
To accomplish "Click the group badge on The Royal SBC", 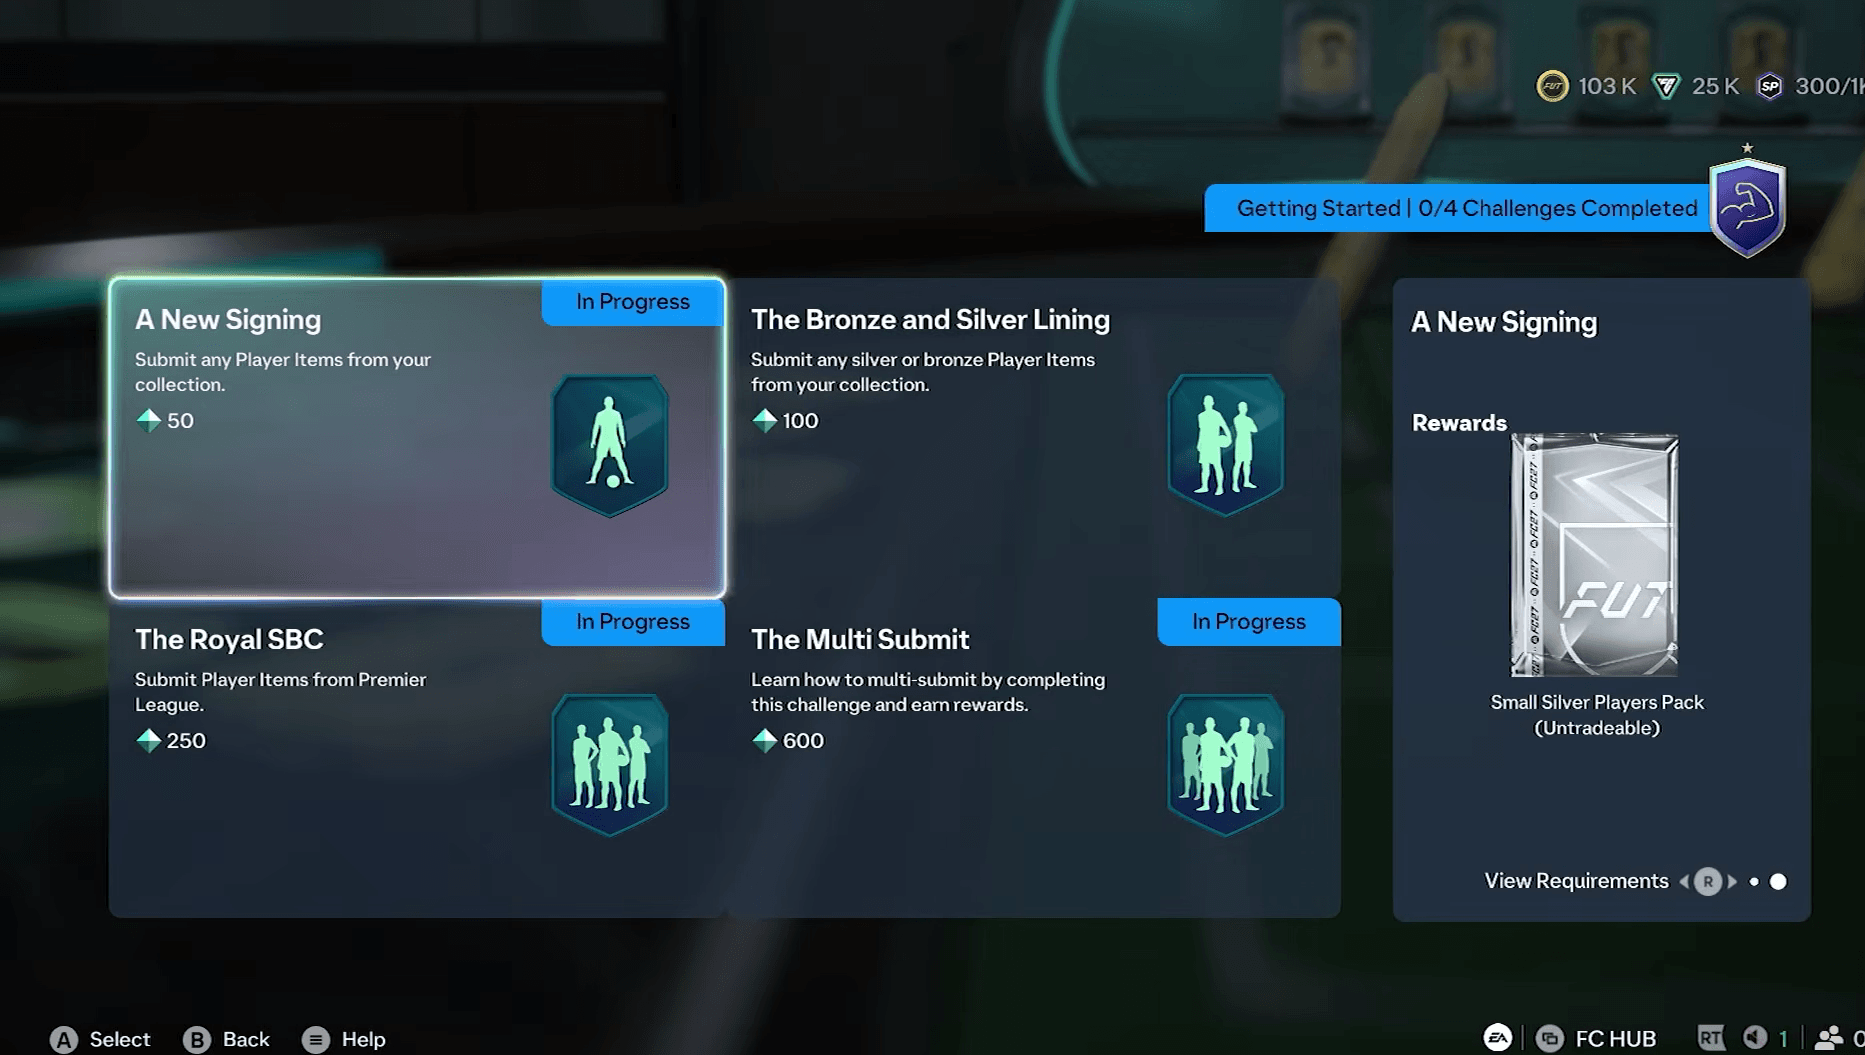I will point(610,765).
